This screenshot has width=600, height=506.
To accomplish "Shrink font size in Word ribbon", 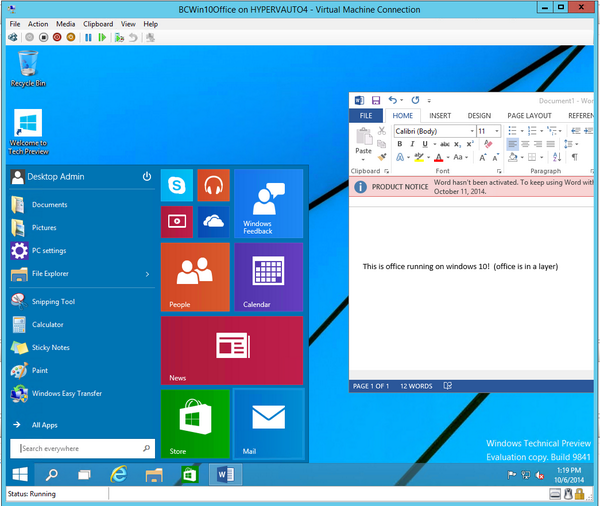I will coord(496,157).
